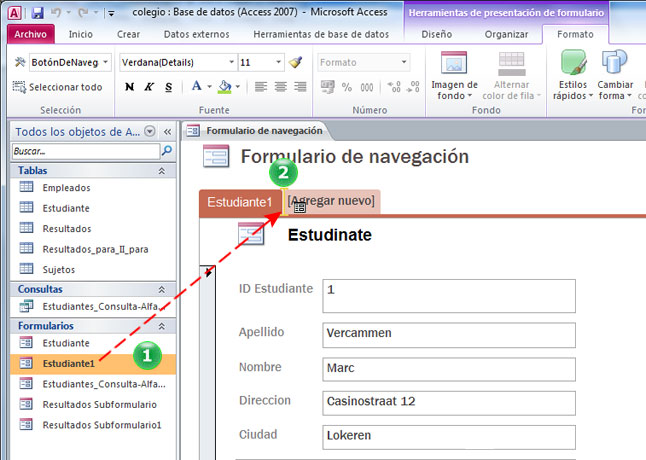The height and width of the screenshot is (460, 646).
Task: Select Resultados_para_II_para table
Action: pos(93,249)
